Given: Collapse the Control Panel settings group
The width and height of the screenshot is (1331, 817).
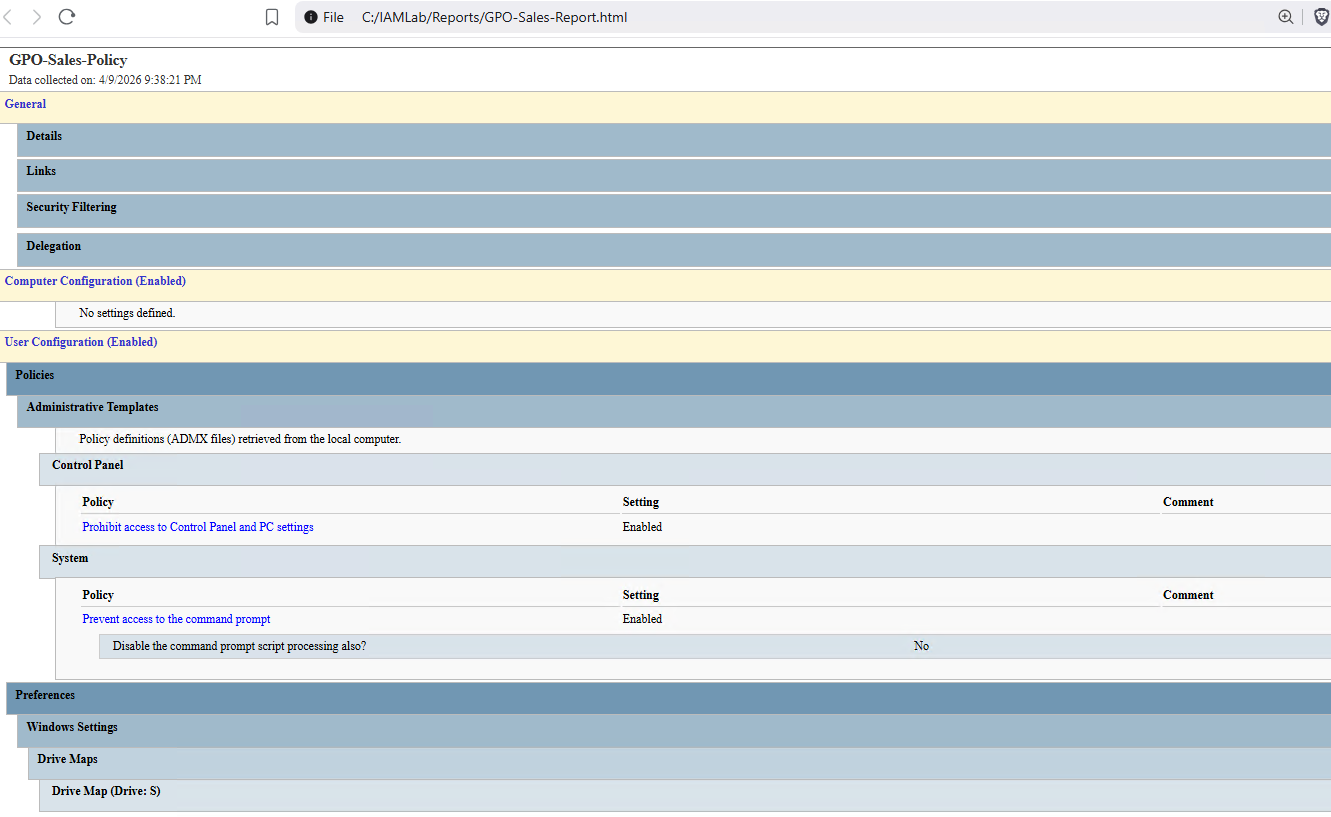Looking at the screenshot, I should [87, 464].
